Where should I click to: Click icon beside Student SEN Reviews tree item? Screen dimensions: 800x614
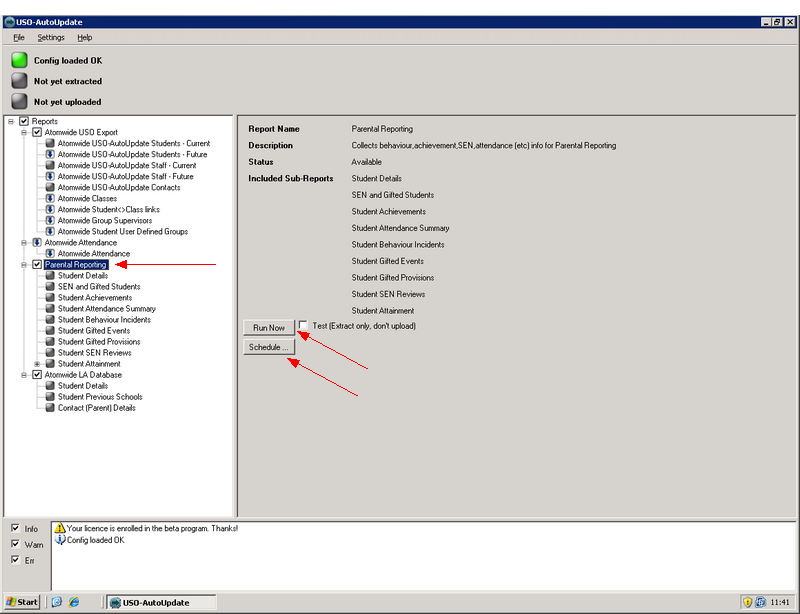(50, 353)
